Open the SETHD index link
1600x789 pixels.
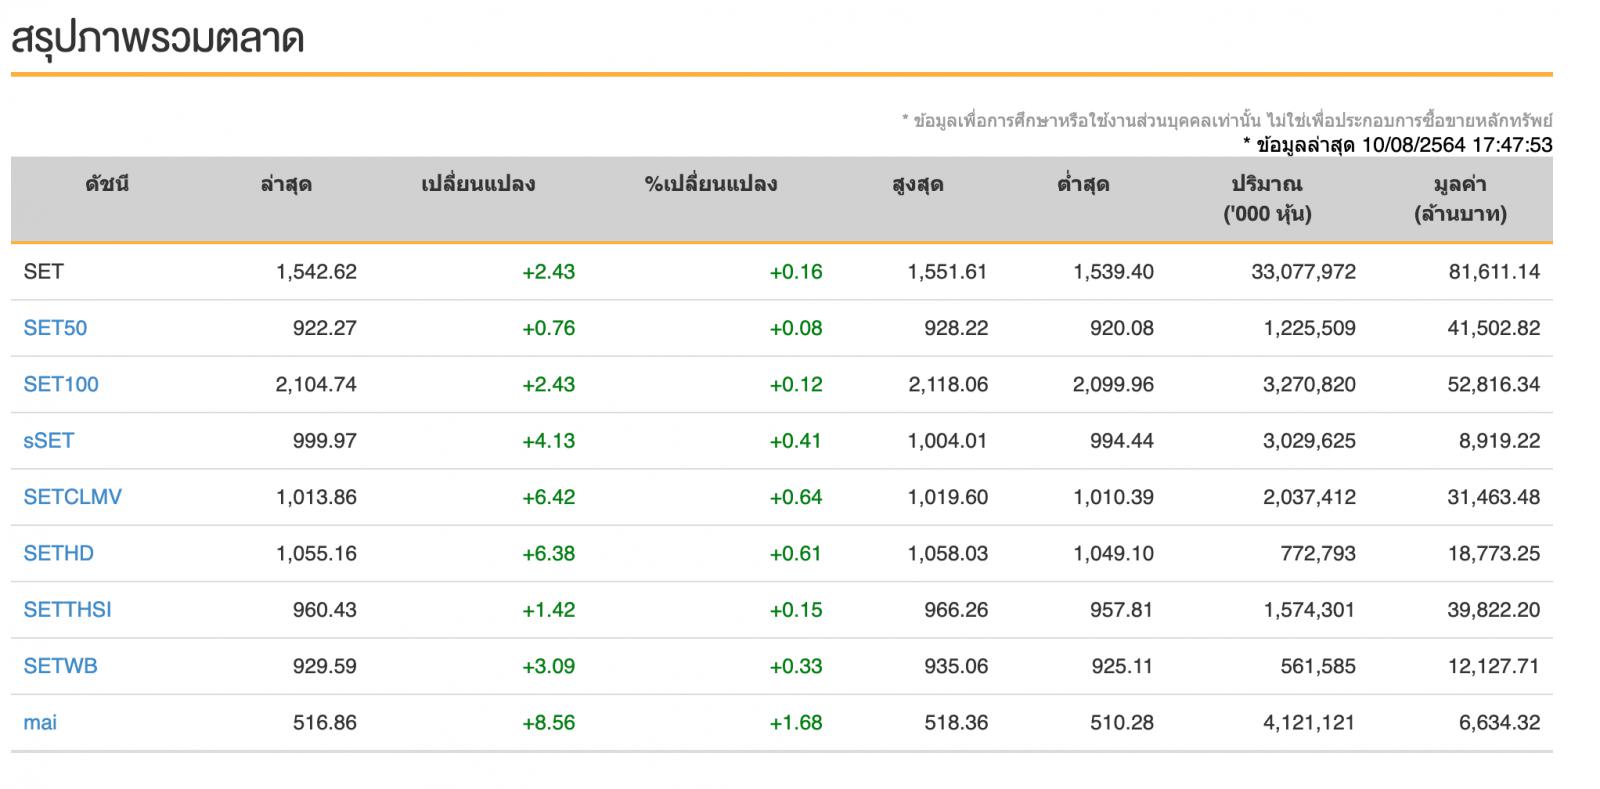(58, 553)
